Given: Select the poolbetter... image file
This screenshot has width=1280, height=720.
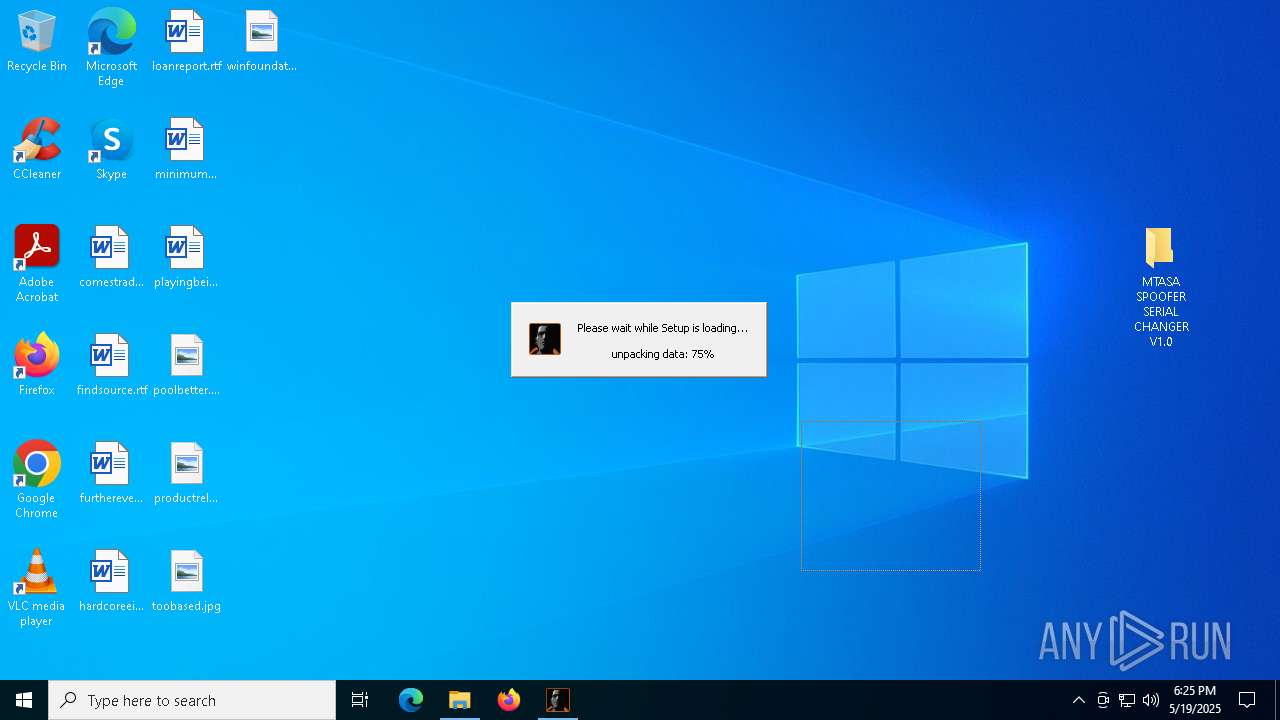Looking at the screenshot, I should 186,365.
